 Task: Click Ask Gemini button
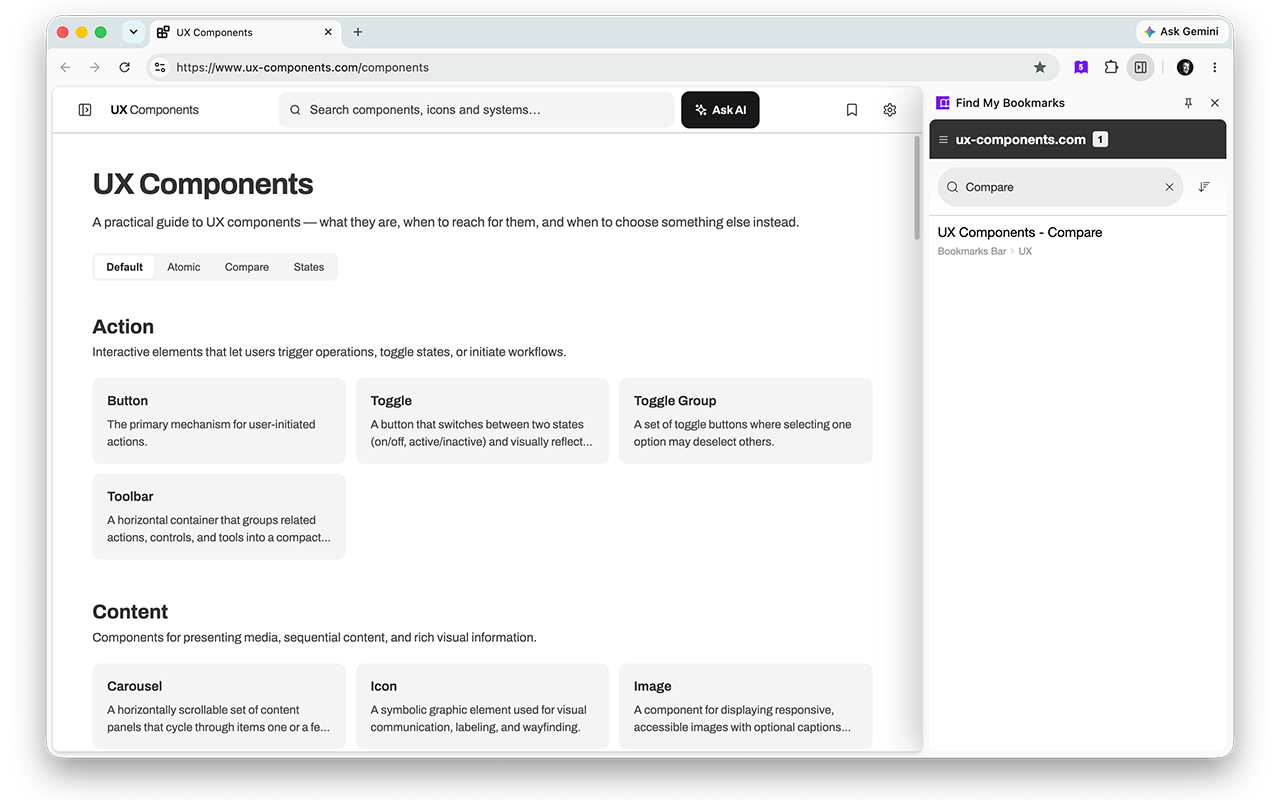click(1182, 32)
